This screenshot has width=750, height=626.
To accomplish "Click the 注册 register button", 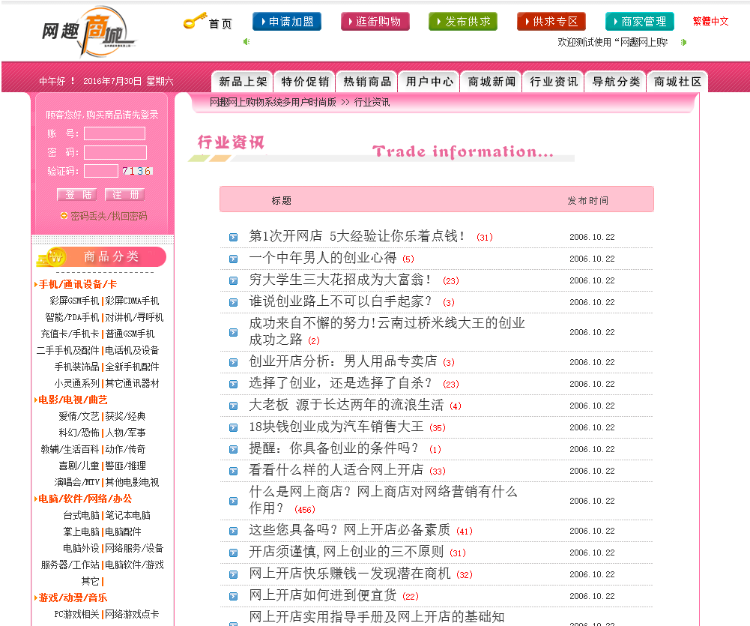I will point(125,195).
